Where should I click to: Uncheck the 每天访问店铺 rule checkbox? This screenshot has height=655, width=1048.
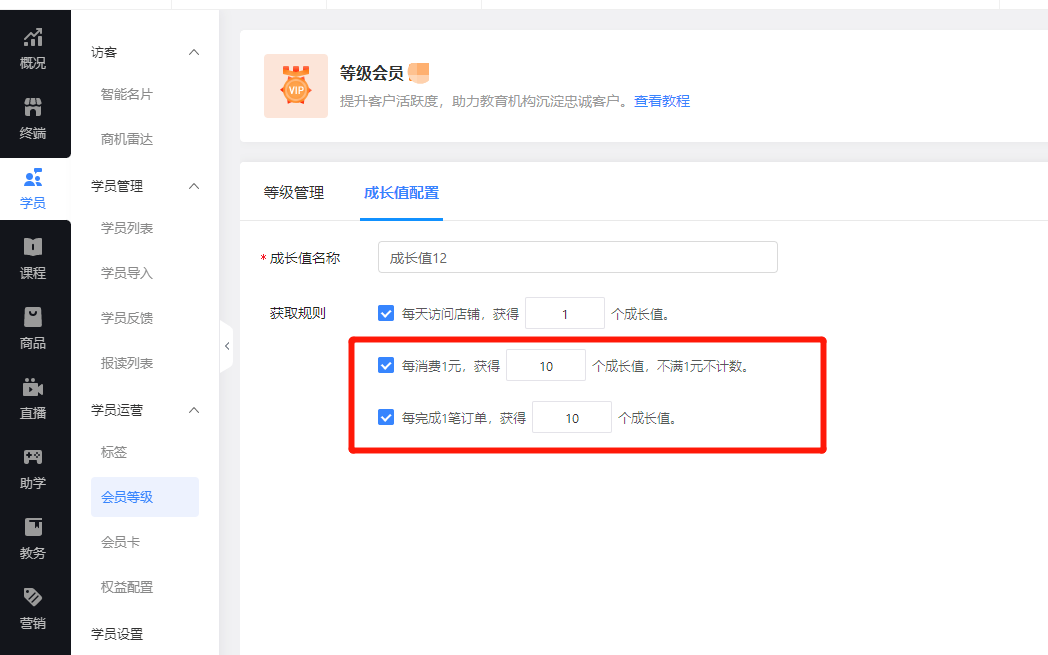(x=386, y=313)
